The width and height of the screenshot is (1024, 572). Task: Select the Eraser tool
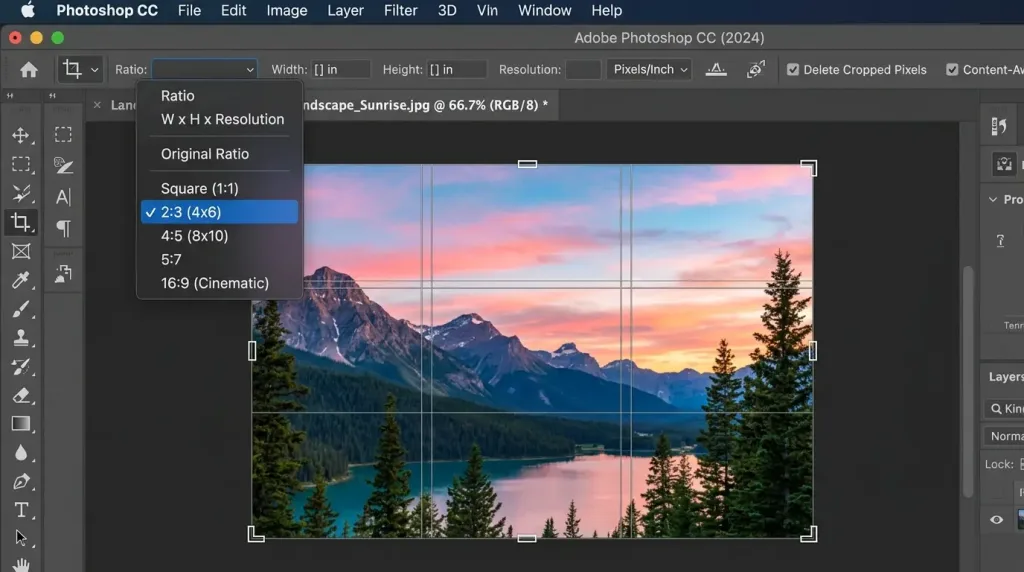[20, 395]
